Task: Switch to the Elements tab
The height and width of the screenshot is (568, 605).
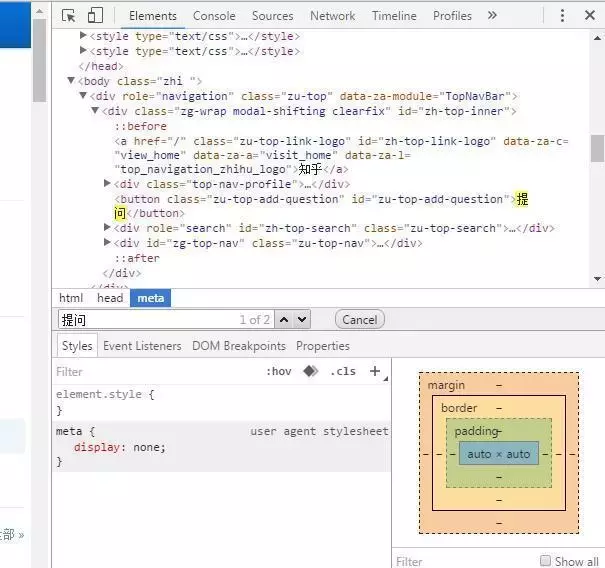Action: [x=153, y=16]
